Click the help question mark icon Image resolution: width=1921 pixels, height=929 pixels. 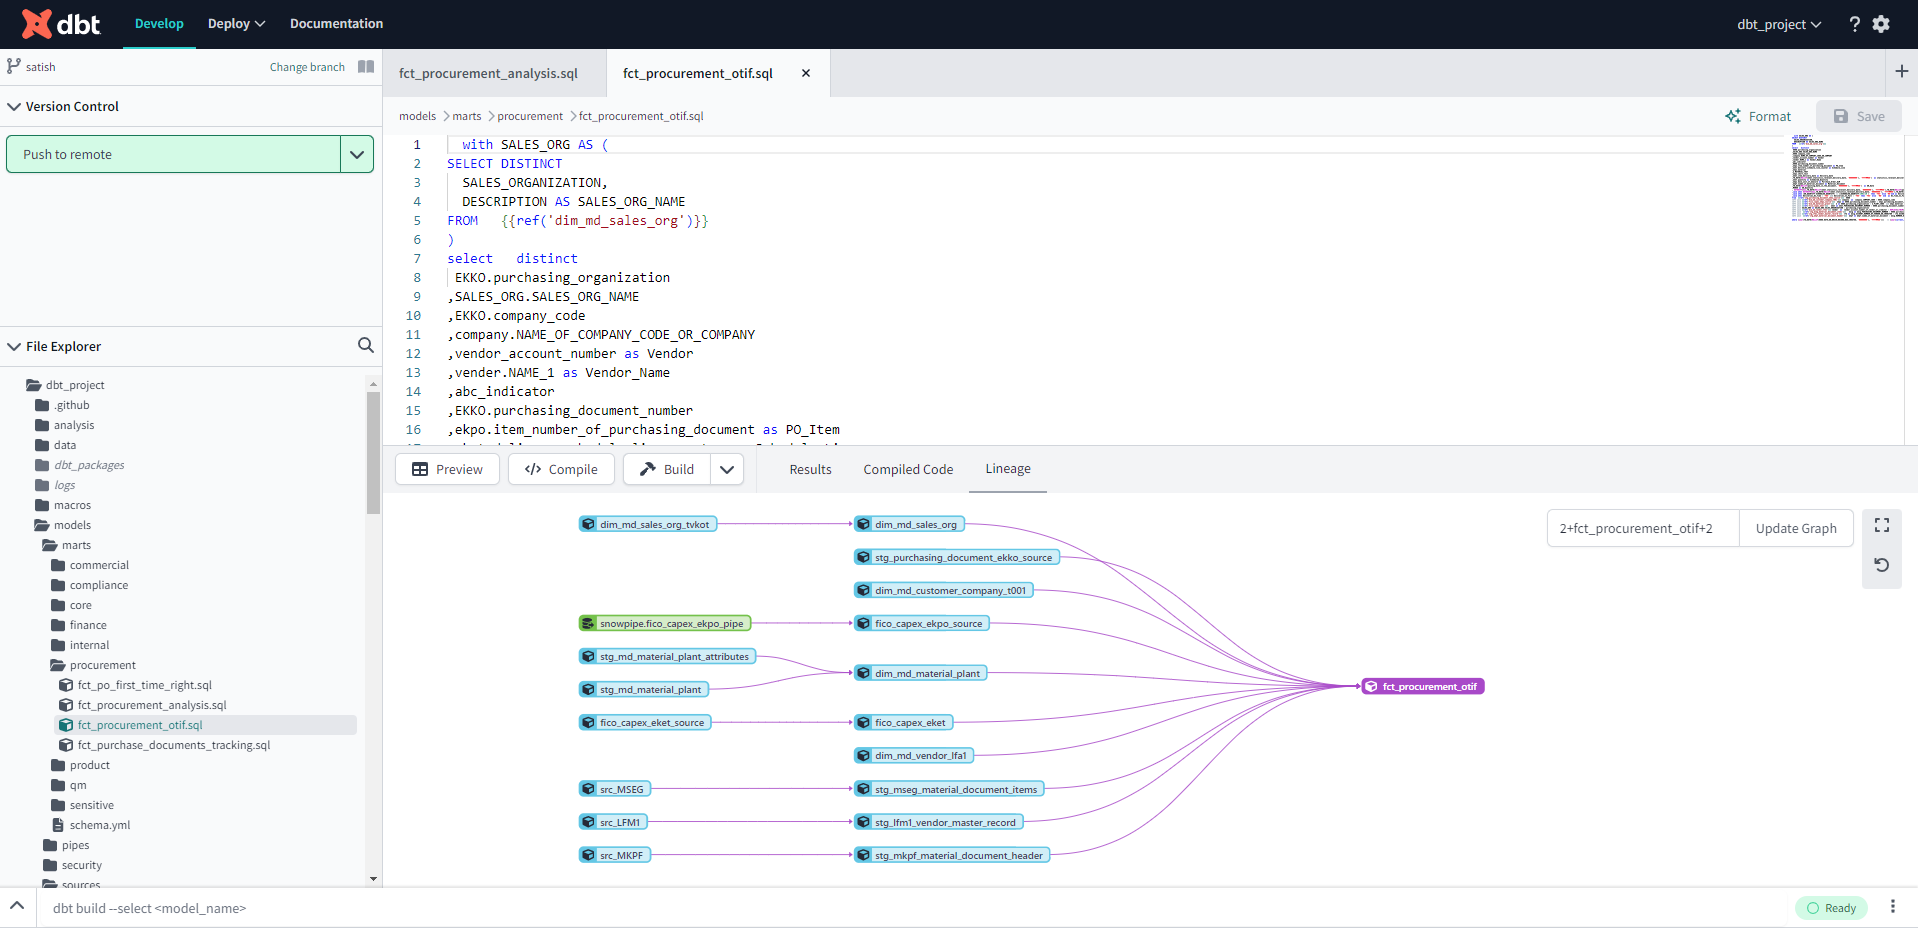coord(1854,24)
